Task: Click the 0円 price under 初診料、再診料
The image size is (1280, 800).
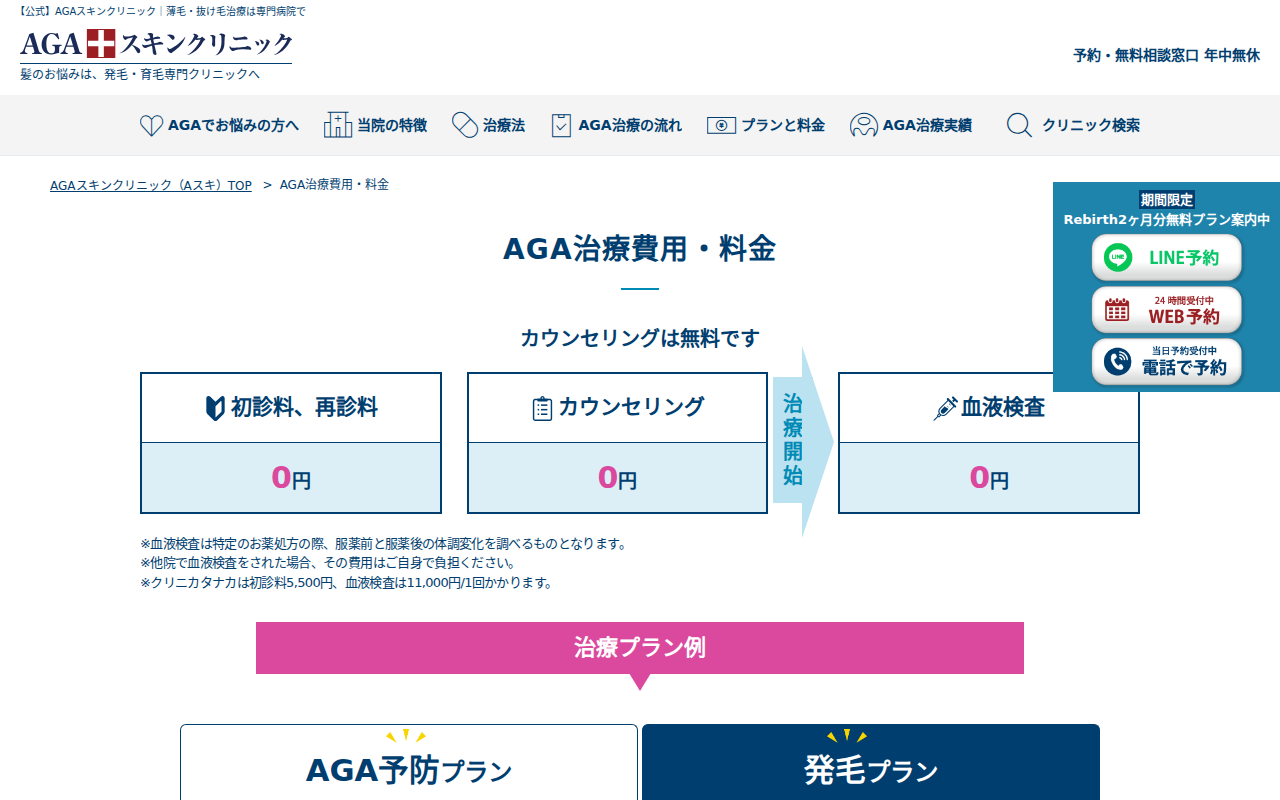Action: (291, 478)
